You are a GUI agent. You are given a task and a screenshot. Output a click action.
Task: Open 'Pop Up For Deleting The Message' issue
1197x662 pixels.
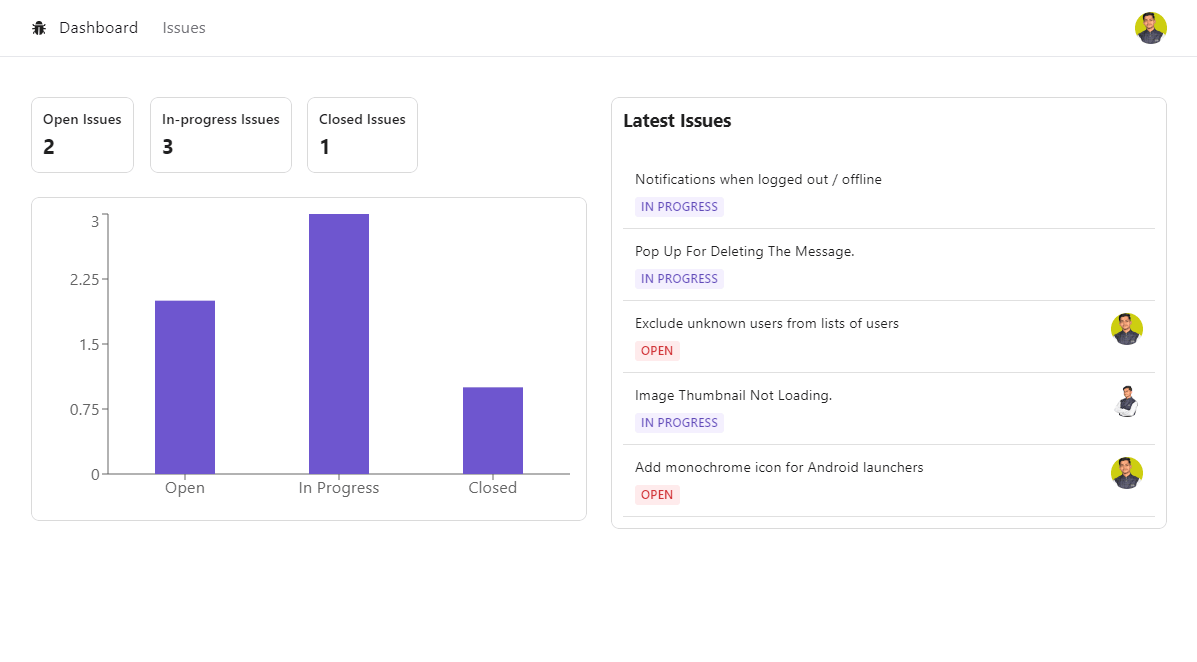pos(744,252)
